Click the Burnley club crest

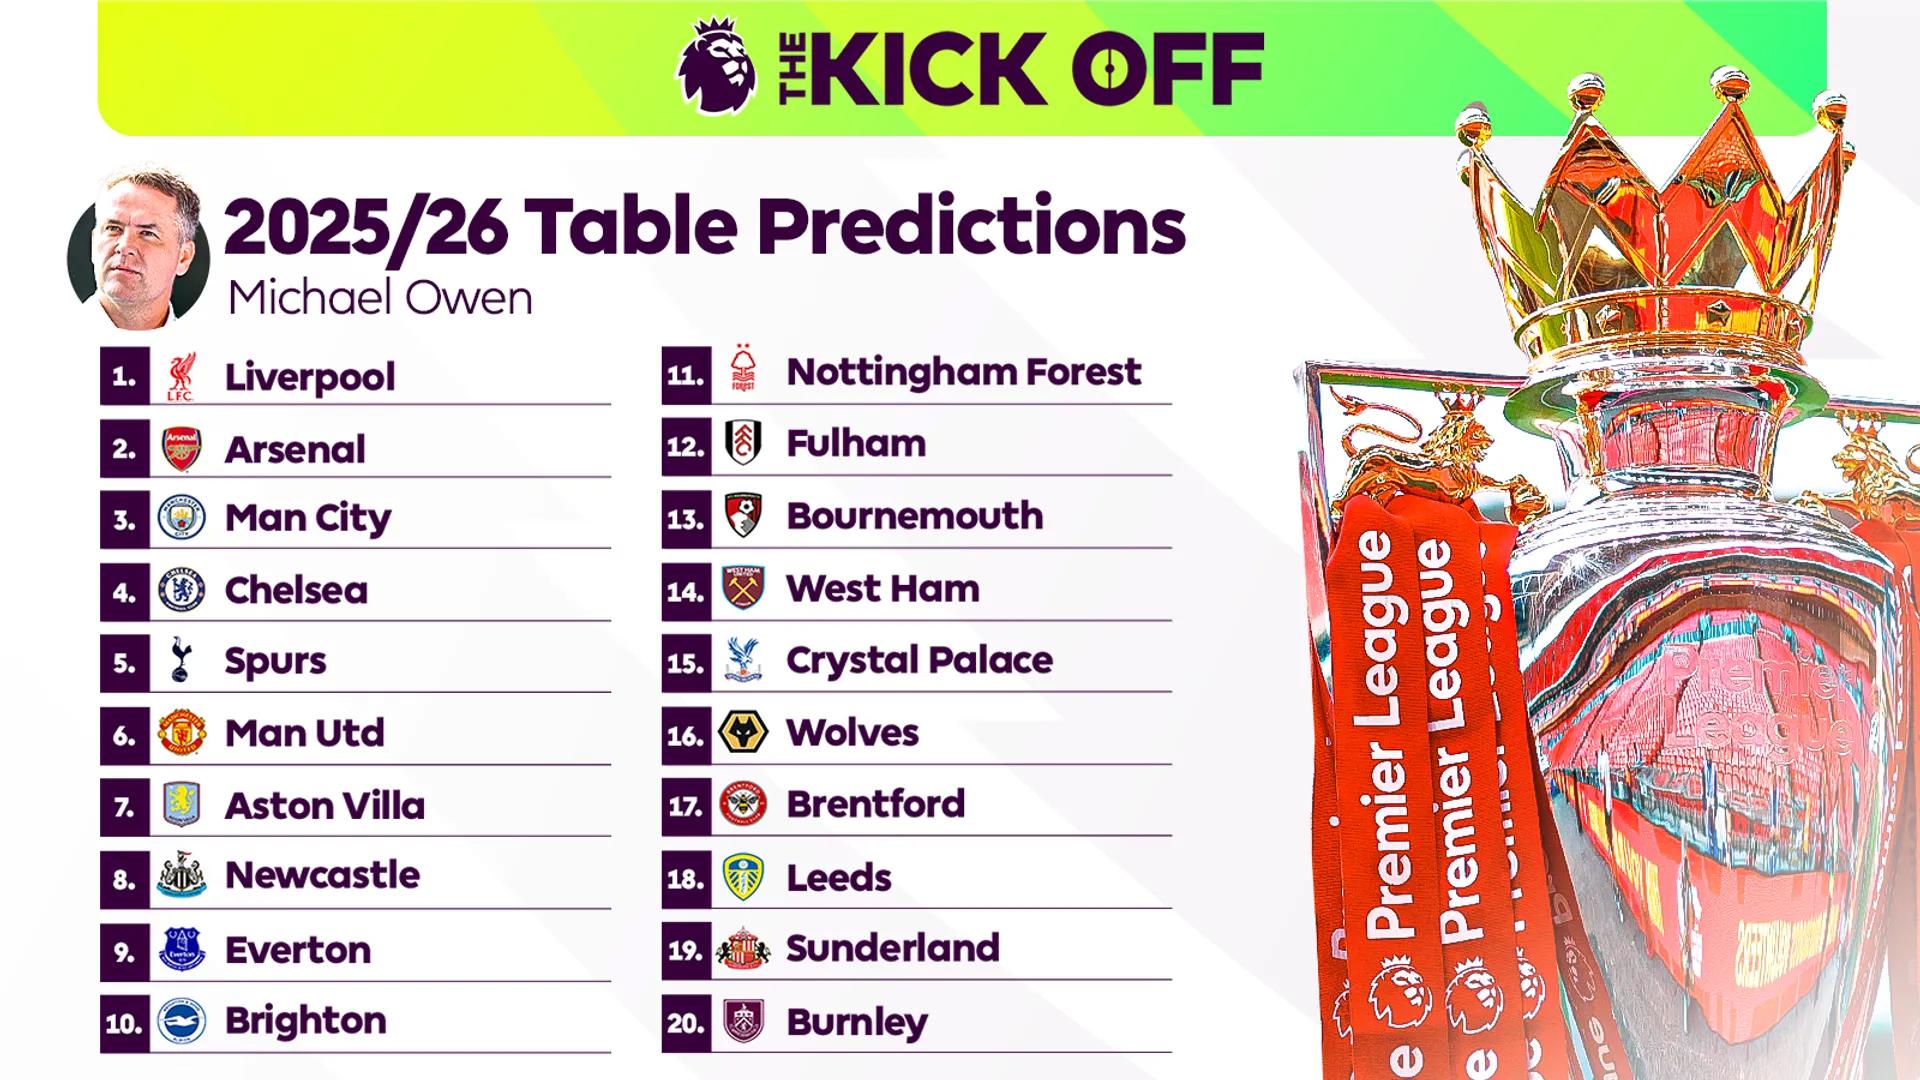pyautogui.click(x=743, y=1022)
